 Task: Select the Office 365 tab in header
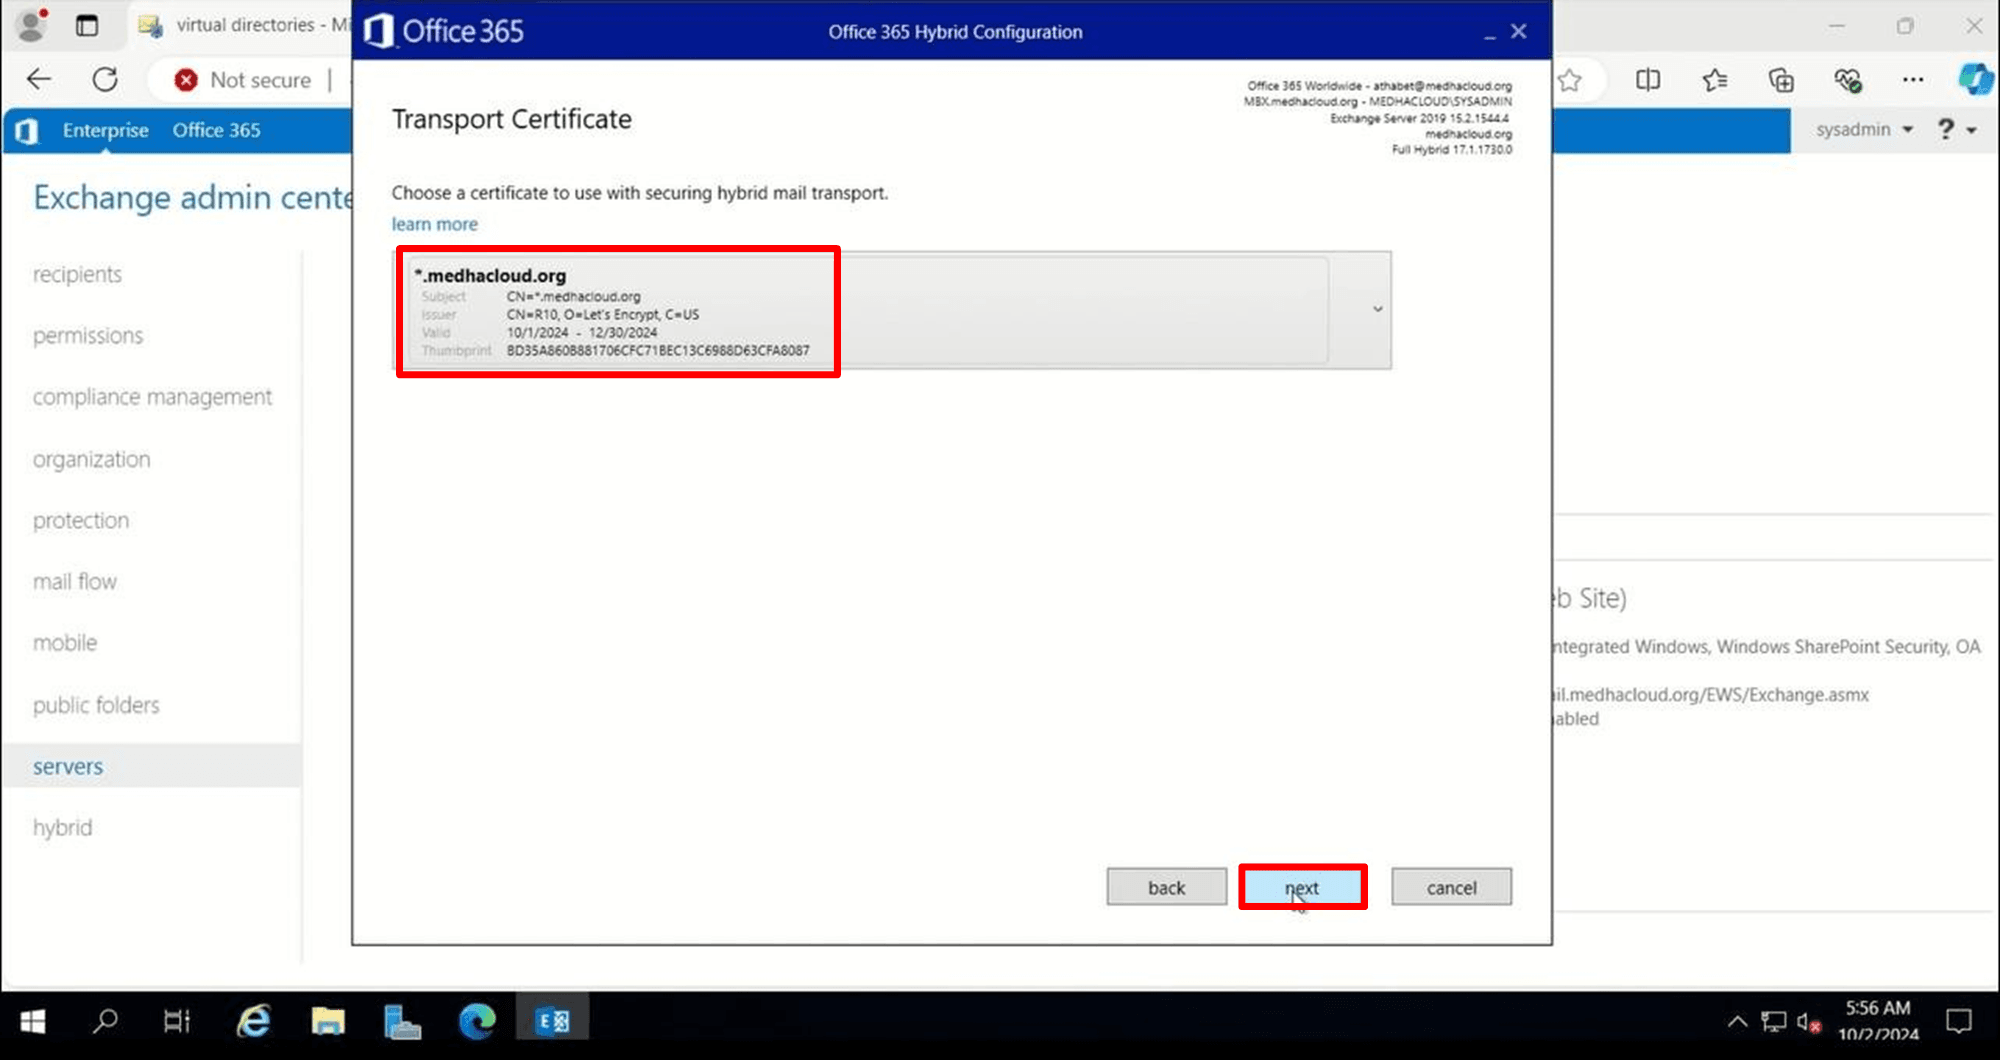(216, 130)
